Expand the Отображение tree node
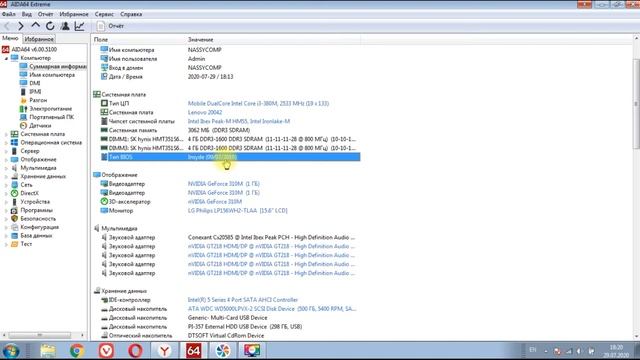 6,160
